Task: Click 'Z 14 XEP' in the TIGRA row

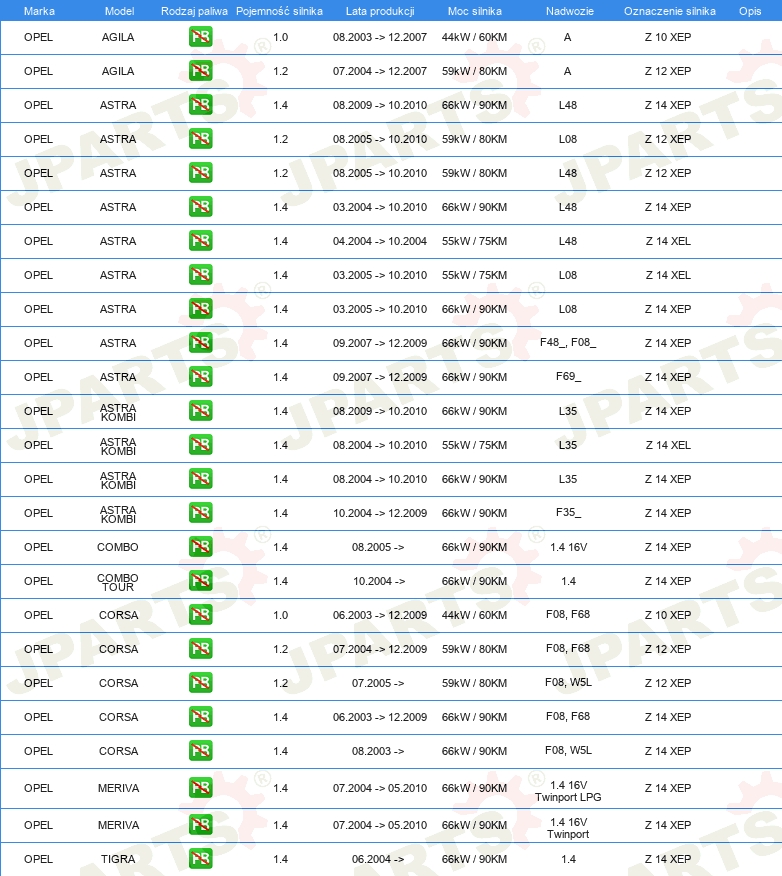Action: point(668,859)
